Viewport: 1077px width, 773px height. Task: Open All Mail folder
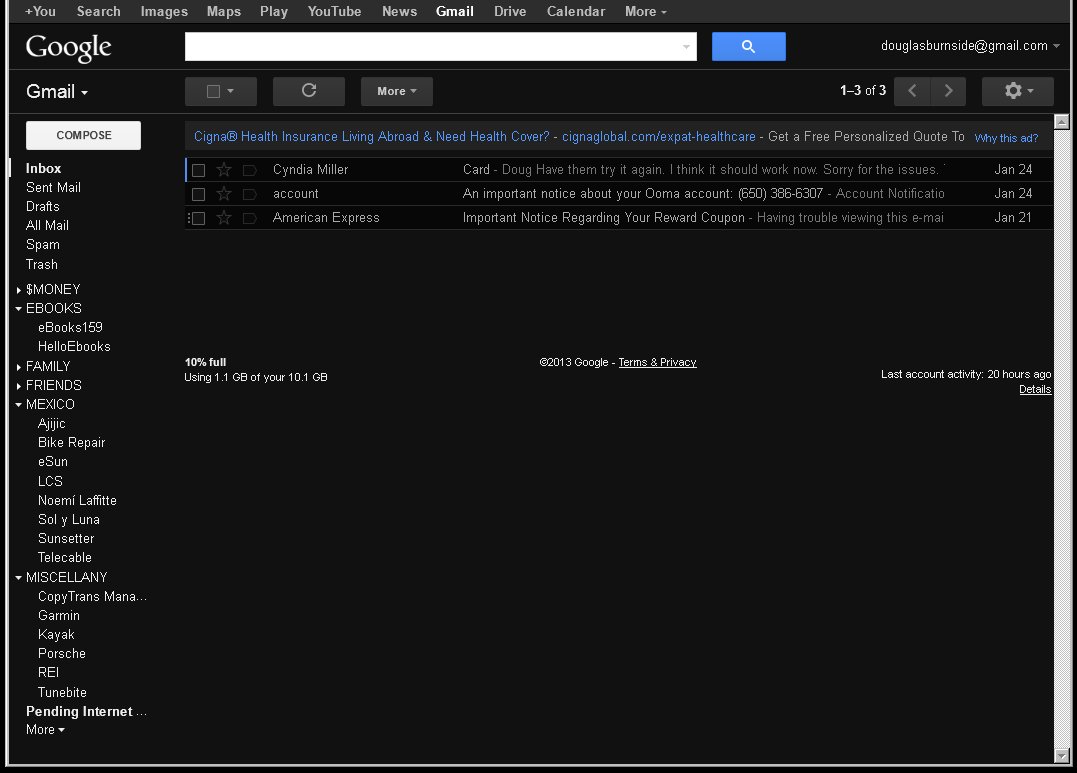pyautogui.click(x=47, y=225)
